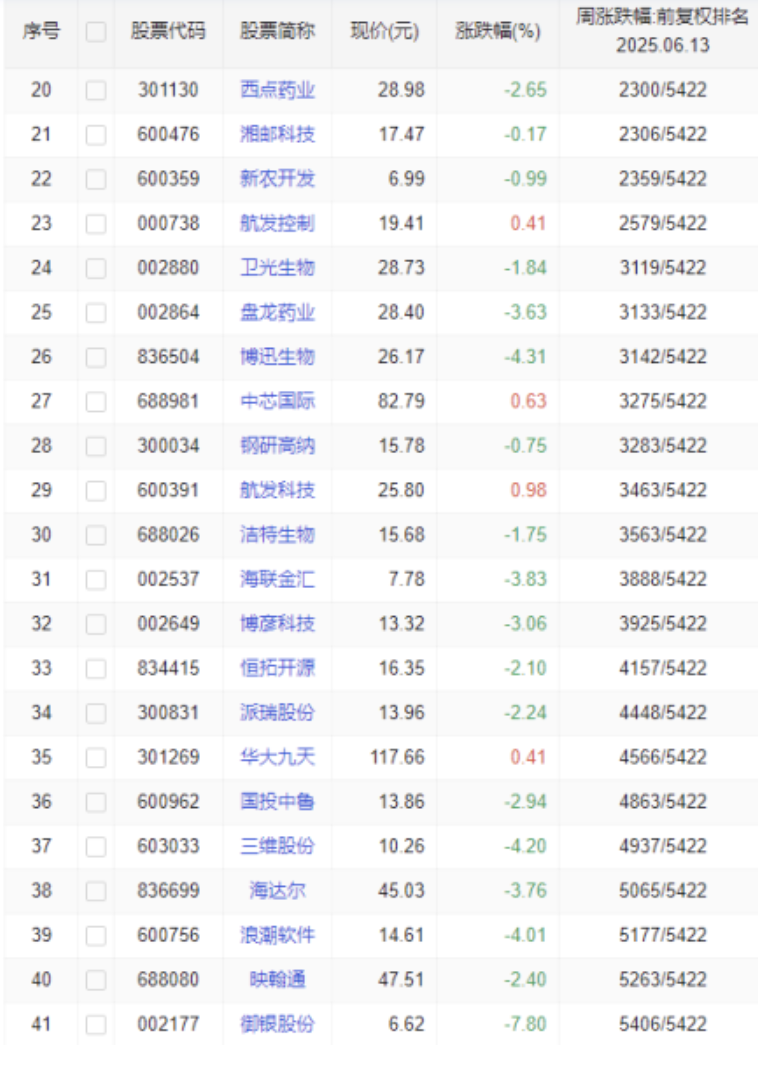Check the box for row 38 海达尔

(96, 891)
